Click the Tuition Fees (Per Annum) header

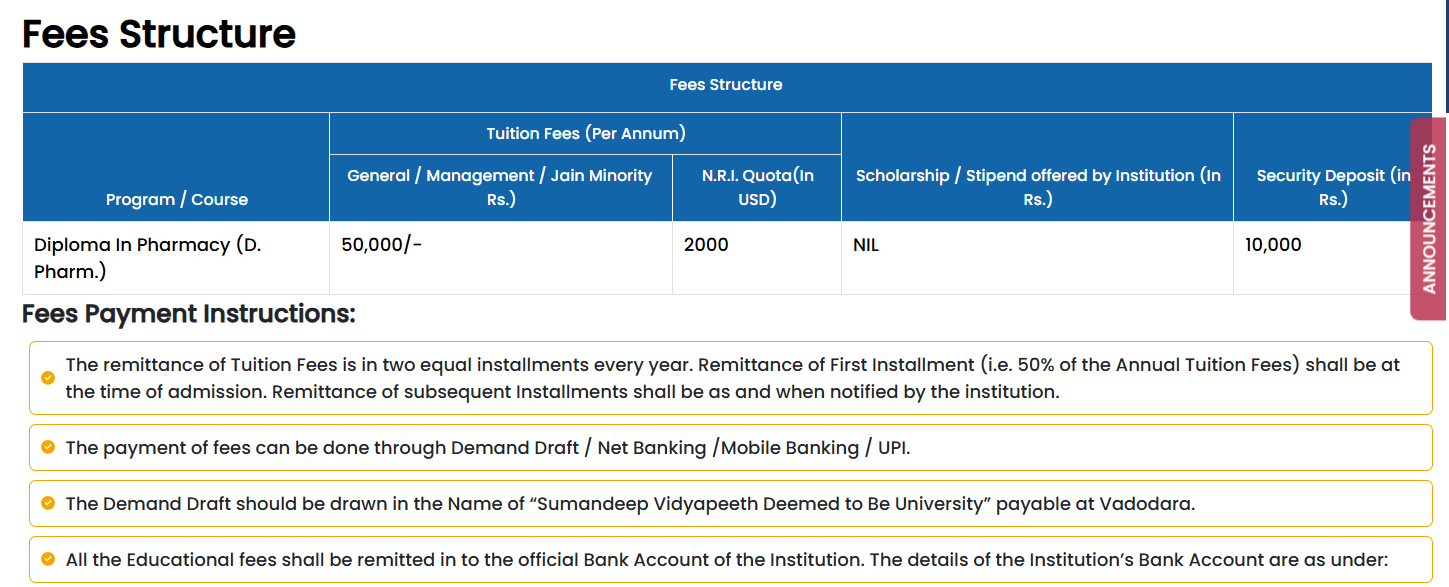click(x=586, y=133)
